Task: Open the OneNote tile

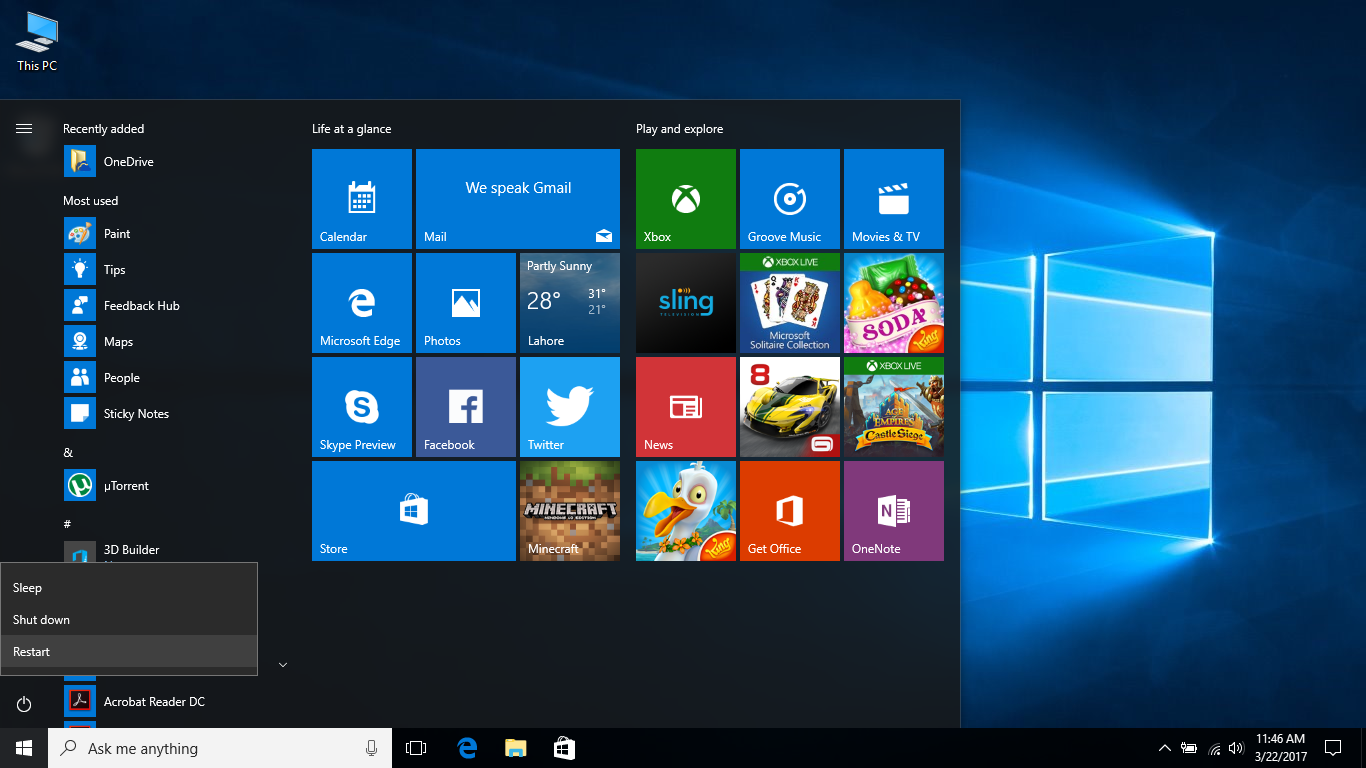Action: (x=894, y=511)
